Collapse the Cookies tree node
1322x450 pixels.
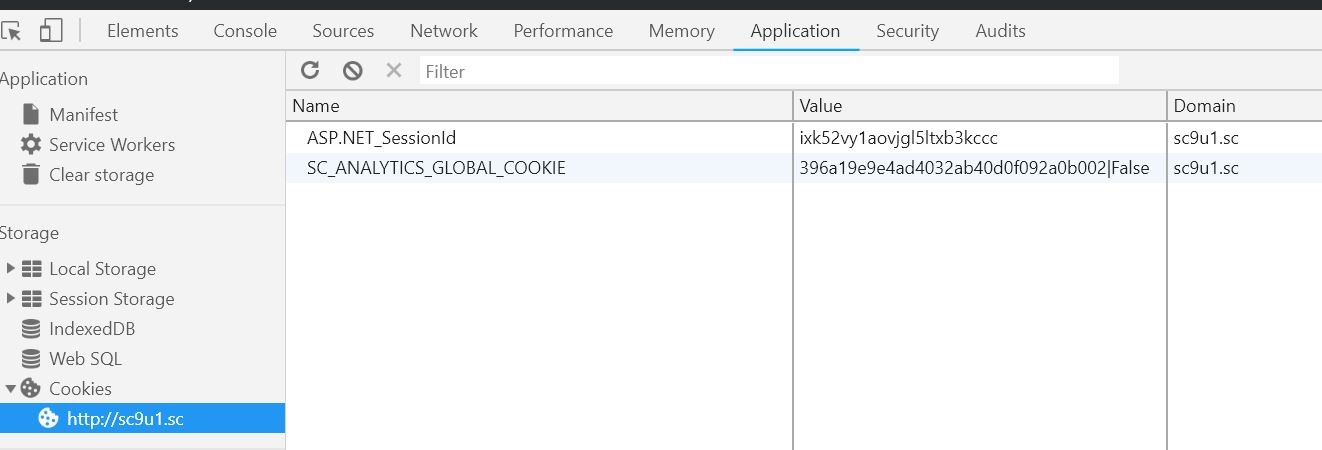click(11, 388)
